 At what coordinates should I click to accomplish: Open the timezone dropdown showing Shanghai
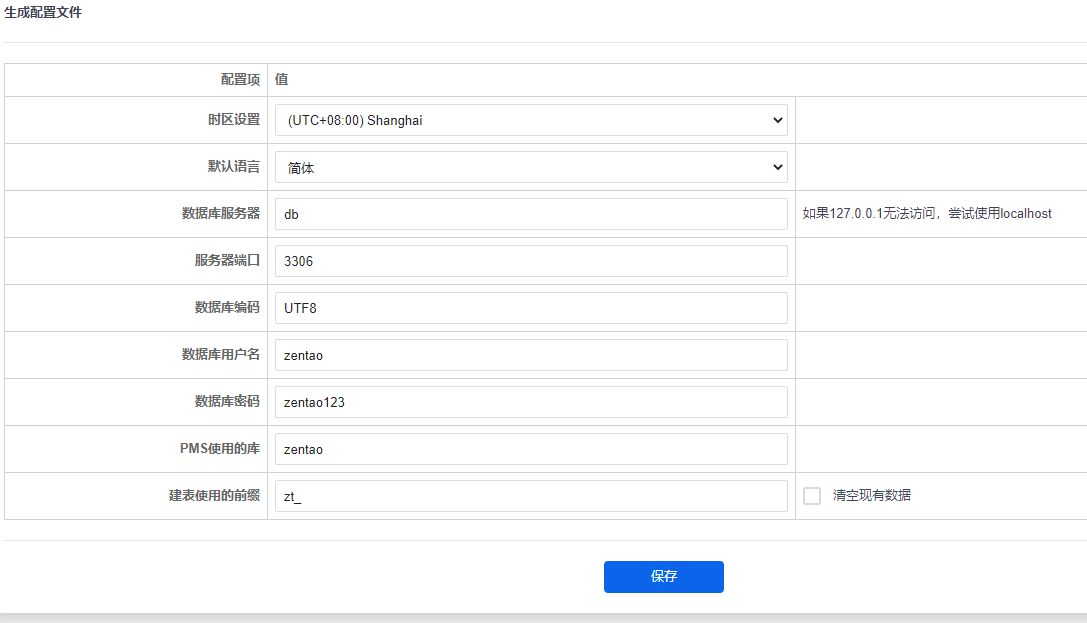pos(531,121)
